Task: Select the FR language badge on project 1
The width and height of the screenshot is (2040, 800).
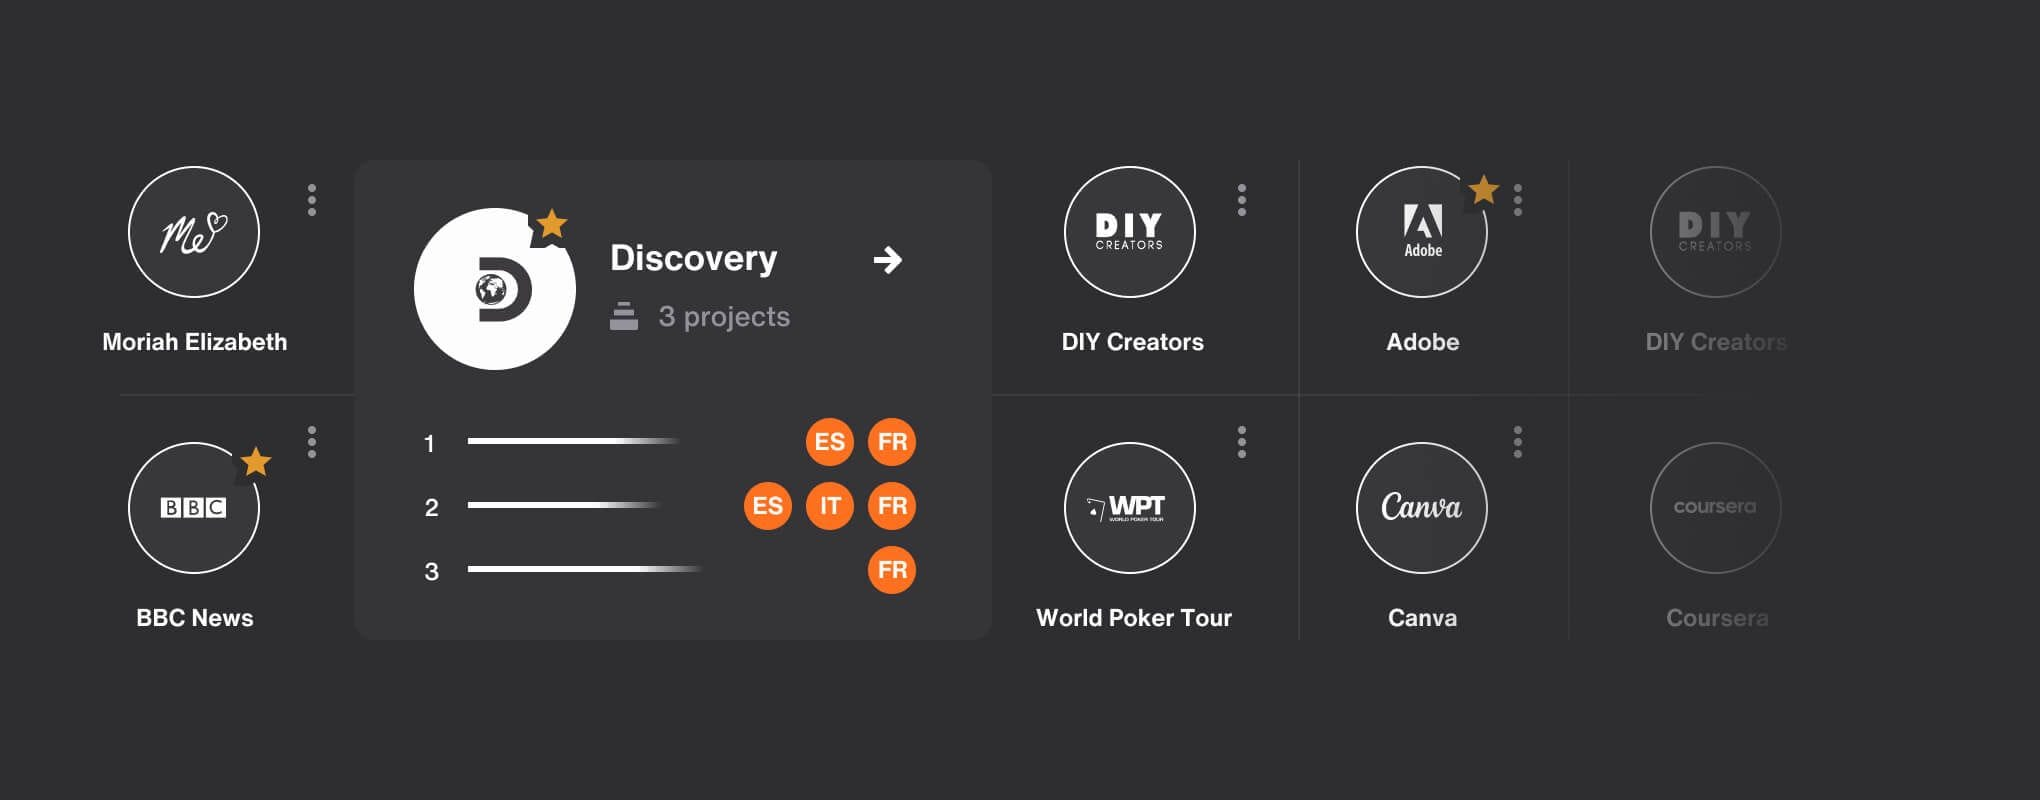Action: coord(892,442)
